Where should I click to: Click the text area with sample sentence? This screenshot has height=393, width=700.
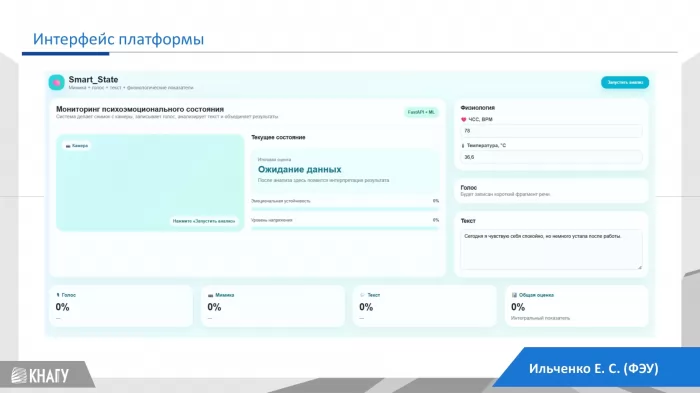pos(551,250)
